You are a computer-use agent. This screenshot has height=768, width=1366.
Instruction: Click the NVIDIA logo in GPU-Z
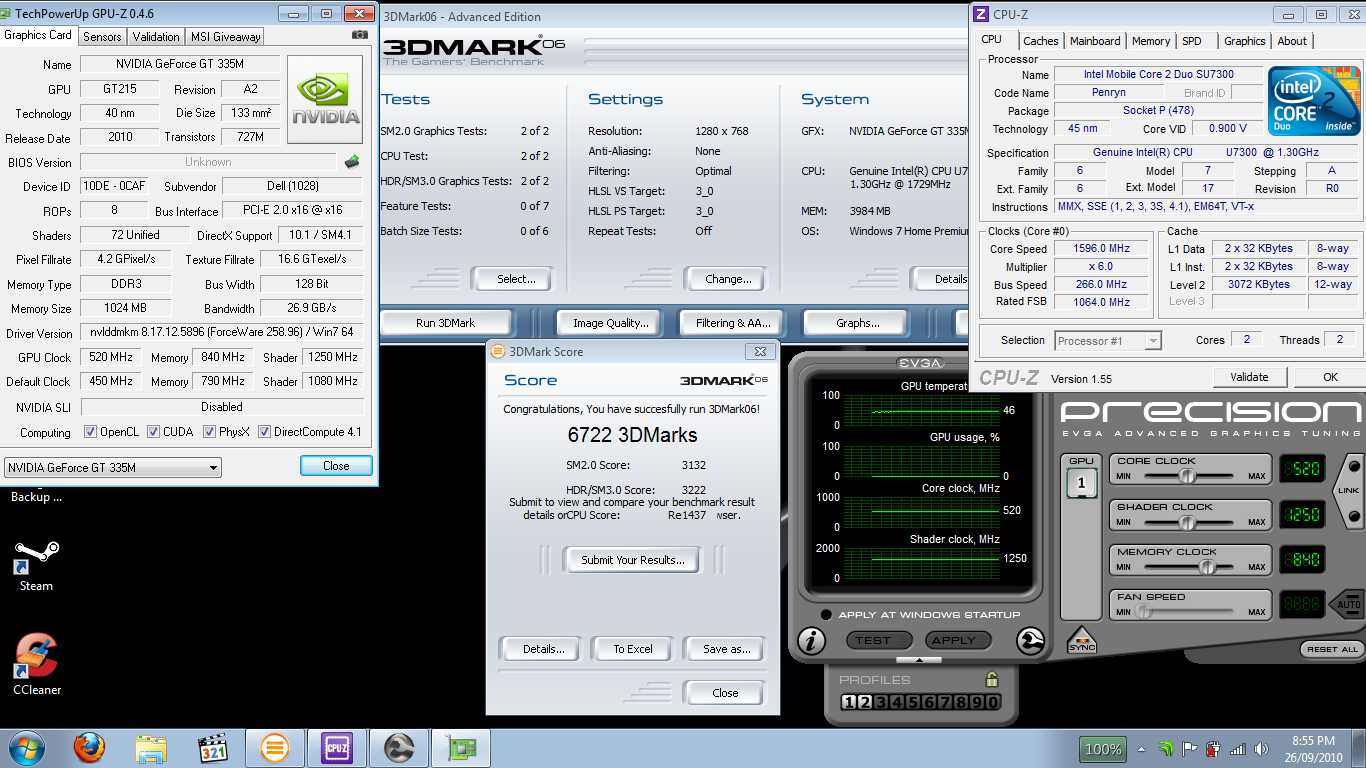tap(325, 99)
